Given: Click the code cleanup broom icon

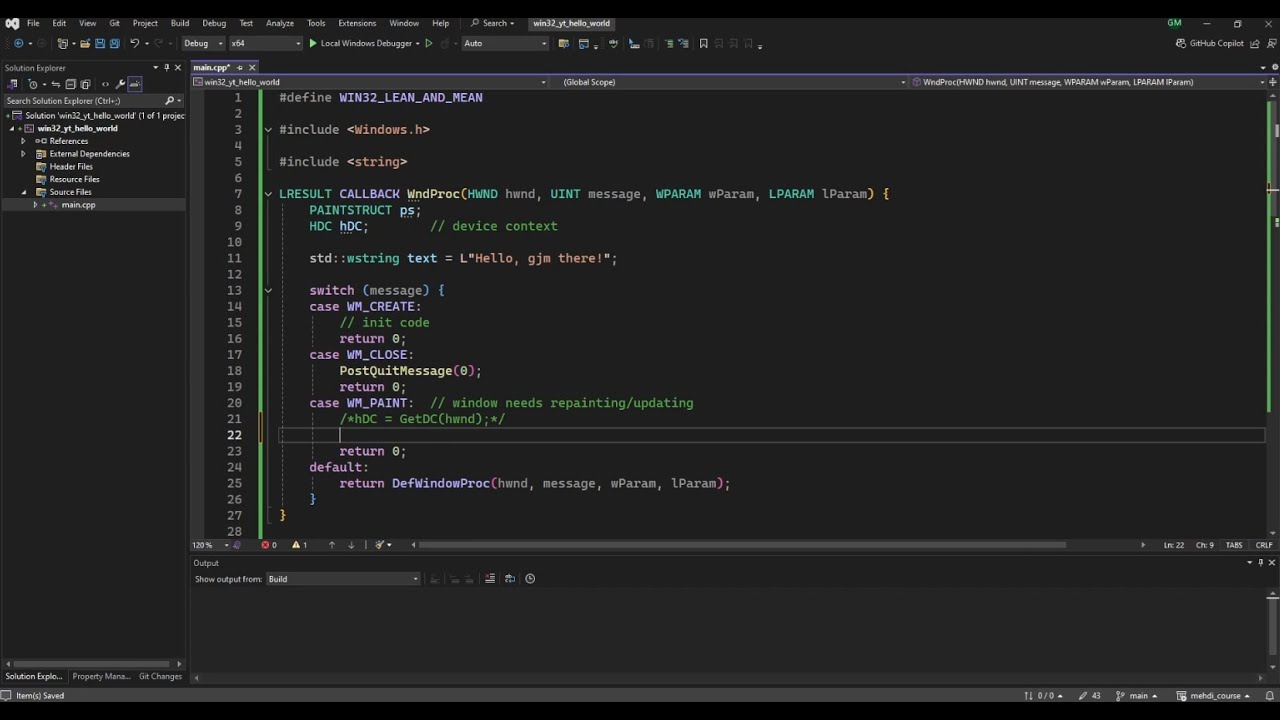Looking at the screenshot, I should pos(379,545).
